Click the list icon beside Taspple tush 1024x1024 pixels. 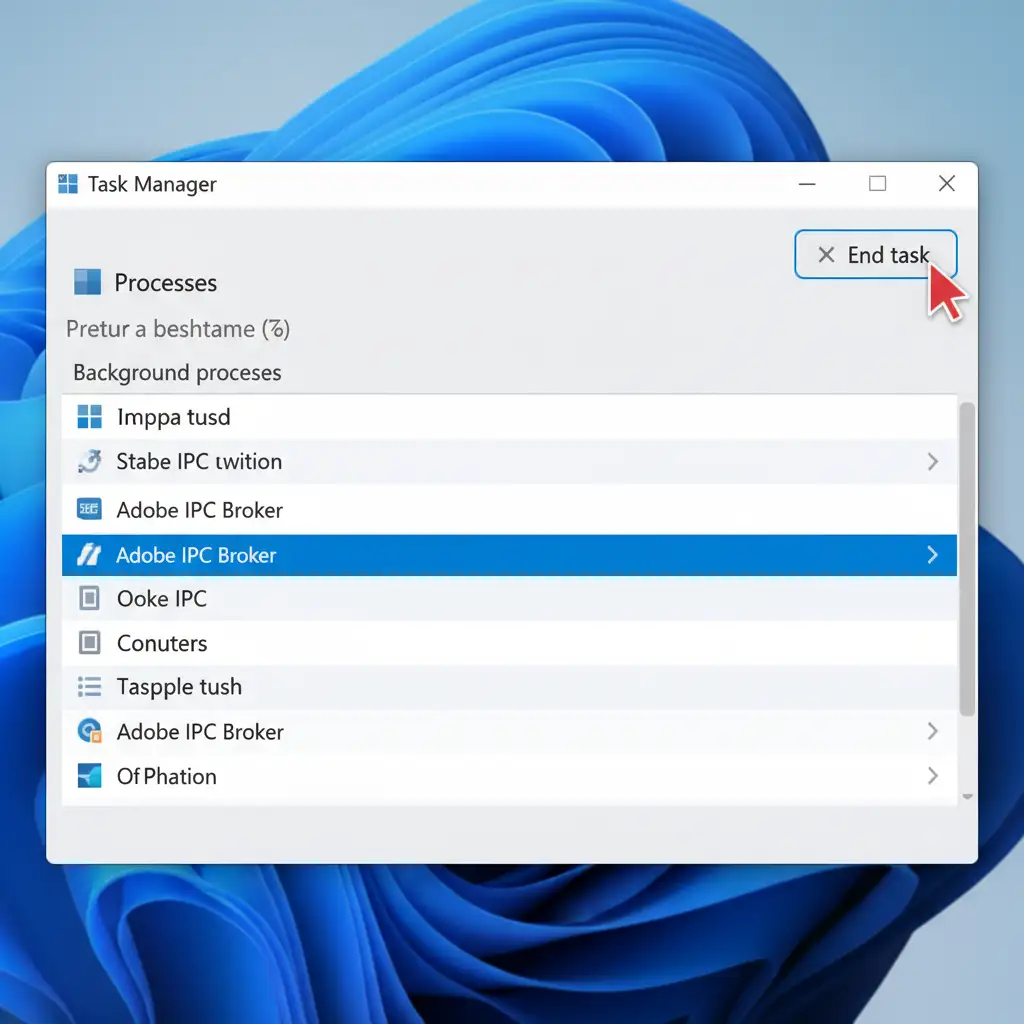[90, 687]
